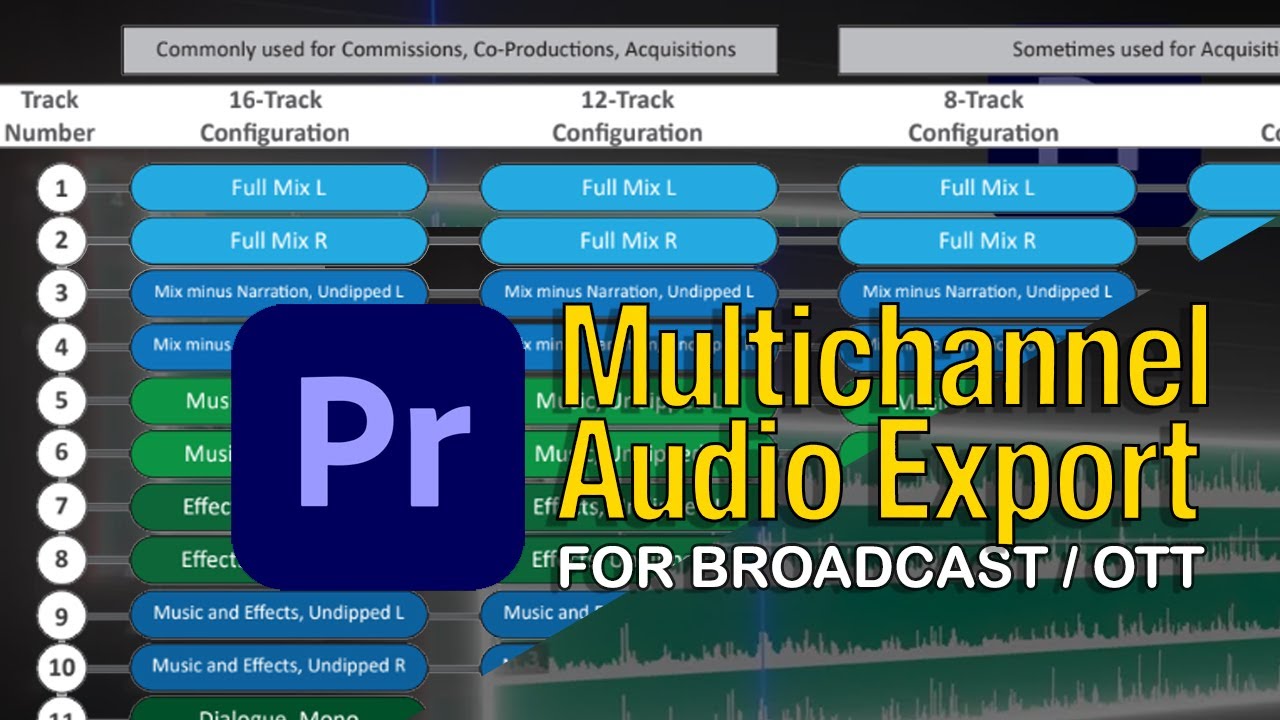Click 'Music and Effects, Undipped R' pill

279,666
